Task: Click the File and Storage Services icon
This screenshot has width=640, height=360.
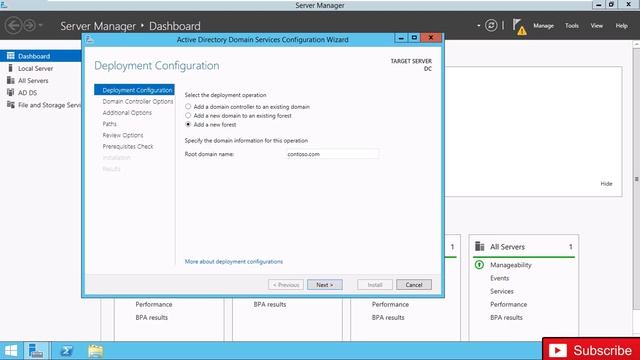Action: tap(11, 105)
